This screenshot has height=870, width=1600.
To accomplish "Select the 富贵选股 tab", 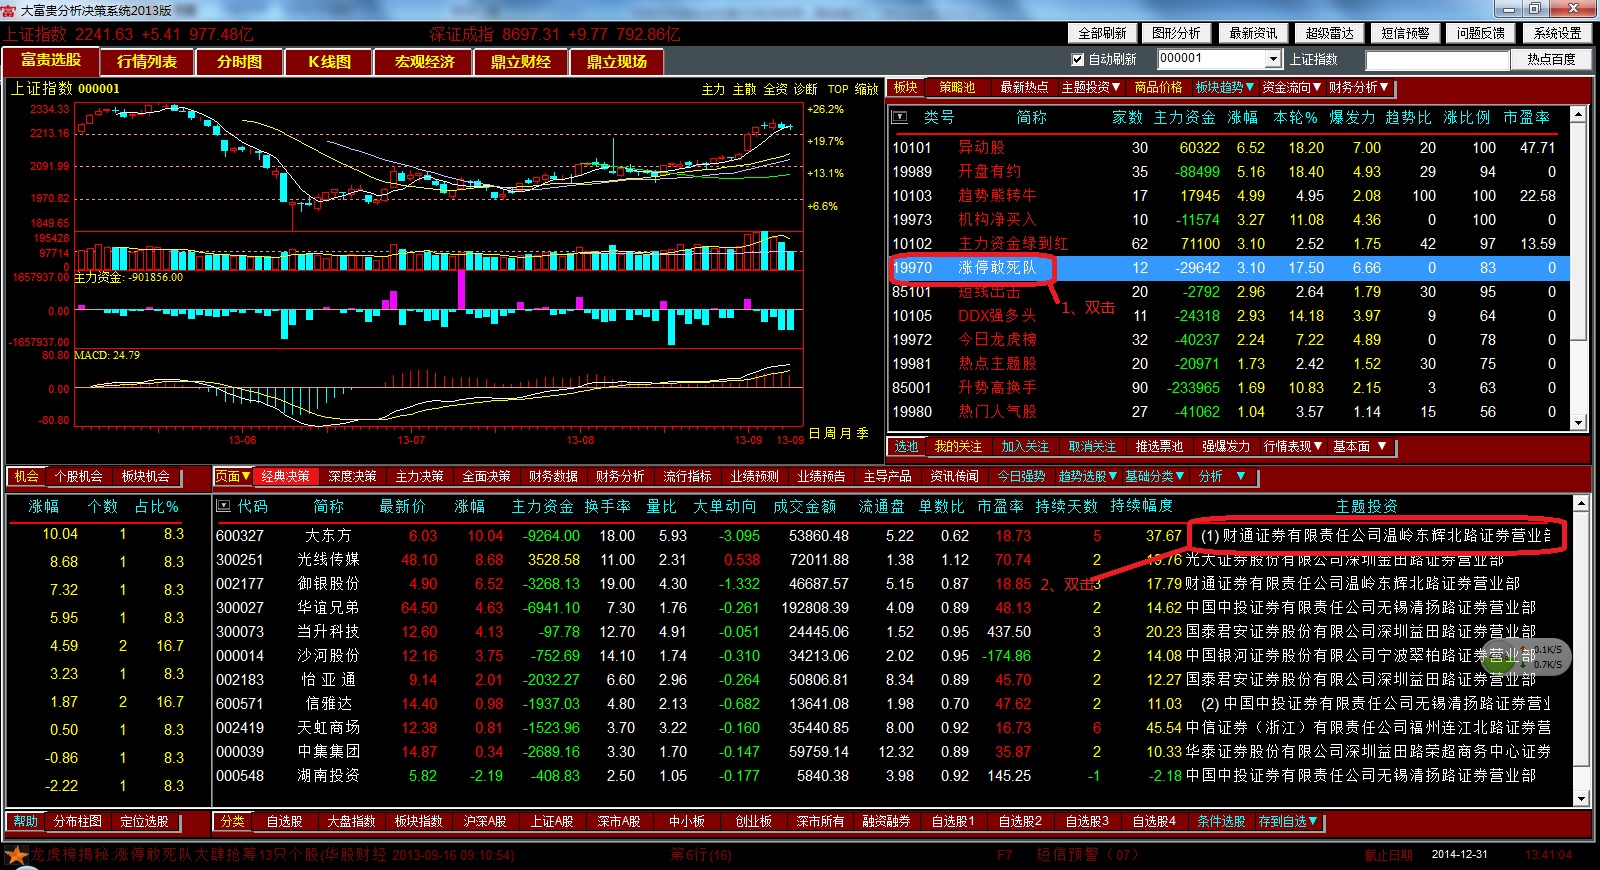I will point(51,61).
